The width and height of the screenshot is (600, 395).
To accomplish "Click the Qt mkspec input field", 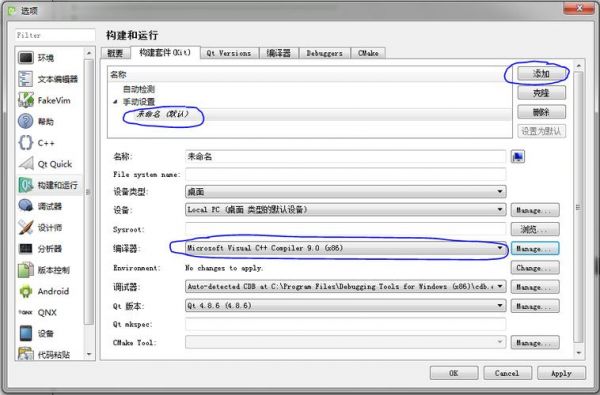I will pos(346,324).
